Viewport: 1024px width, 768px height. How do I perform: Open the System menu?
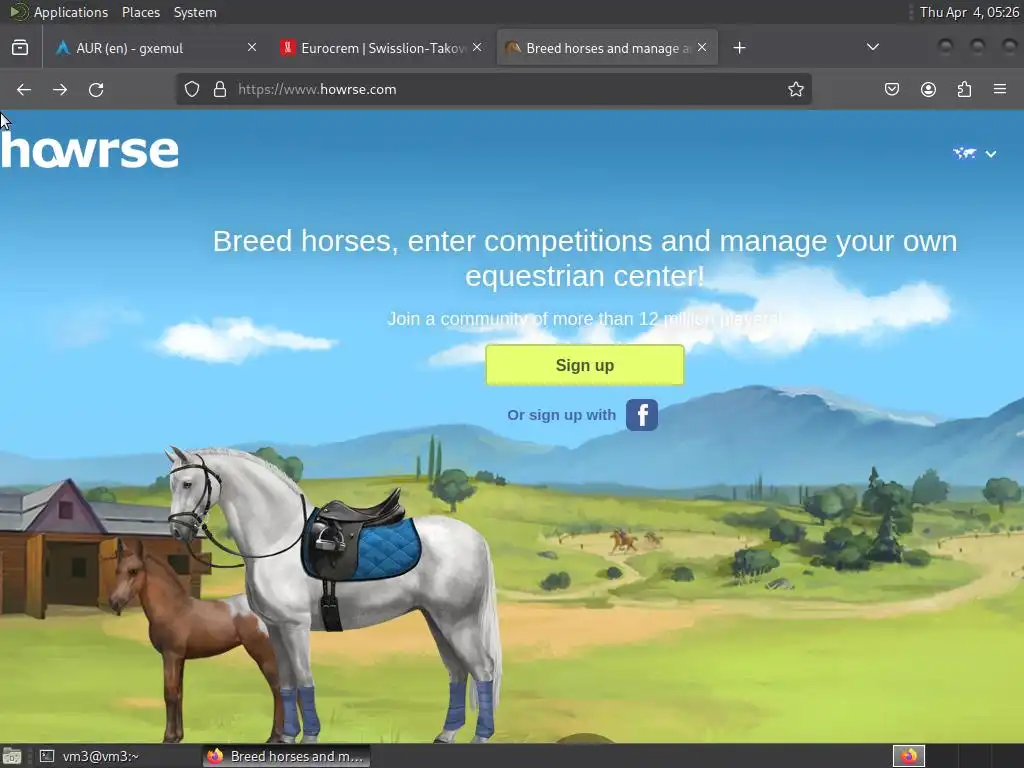(x=195, y=12)
